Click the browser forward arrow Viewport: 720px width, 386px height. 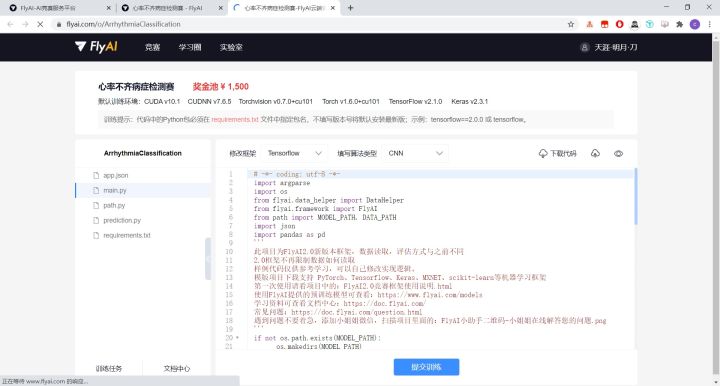click(x=25, y=24)
